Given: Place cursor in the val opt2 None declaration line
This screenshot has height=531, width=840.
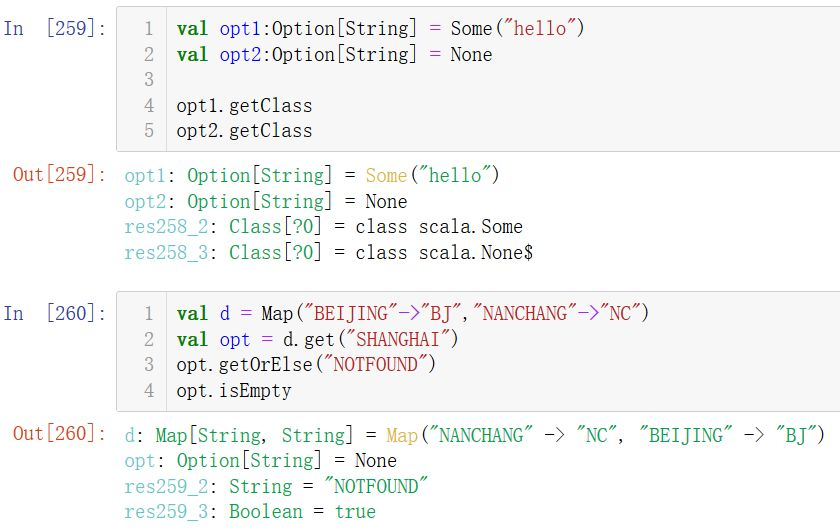Looking at the screenshot, I should tap(334, 54).
